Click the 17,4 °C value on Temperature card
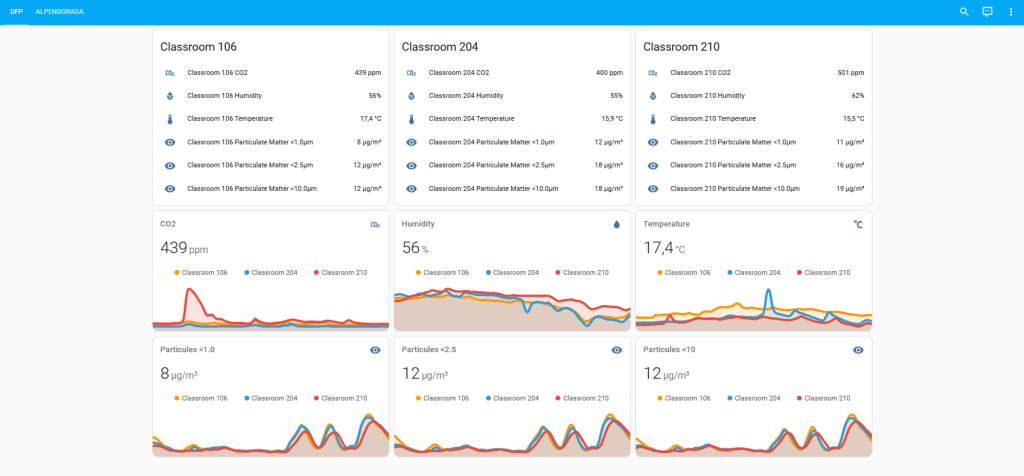The width and height of the screenshot is (1024, 476). coord(664,248)
